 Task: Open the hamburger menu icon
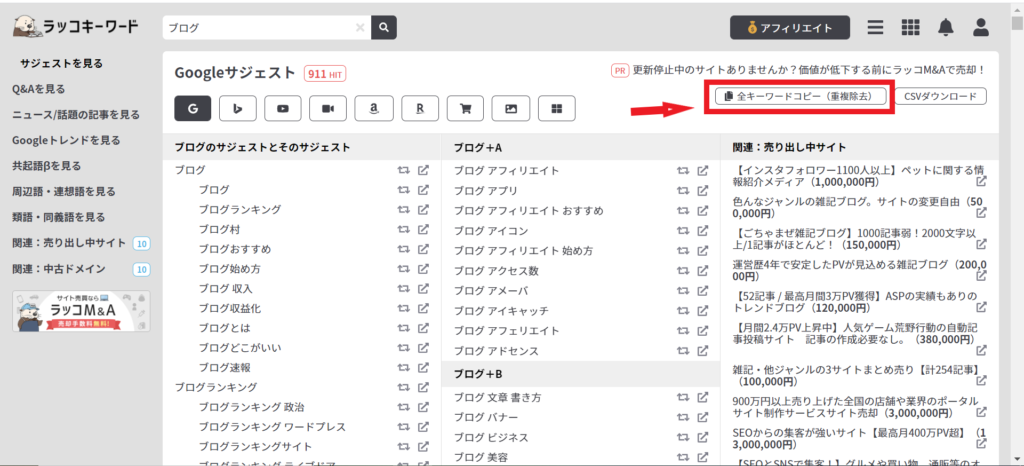click(876, 27)
